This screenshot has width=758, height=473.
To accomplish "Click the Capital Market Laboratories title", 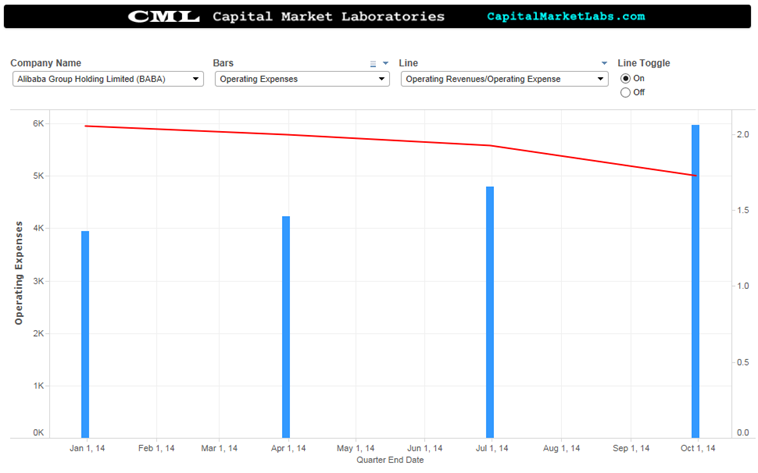I will tap(328, 17).
